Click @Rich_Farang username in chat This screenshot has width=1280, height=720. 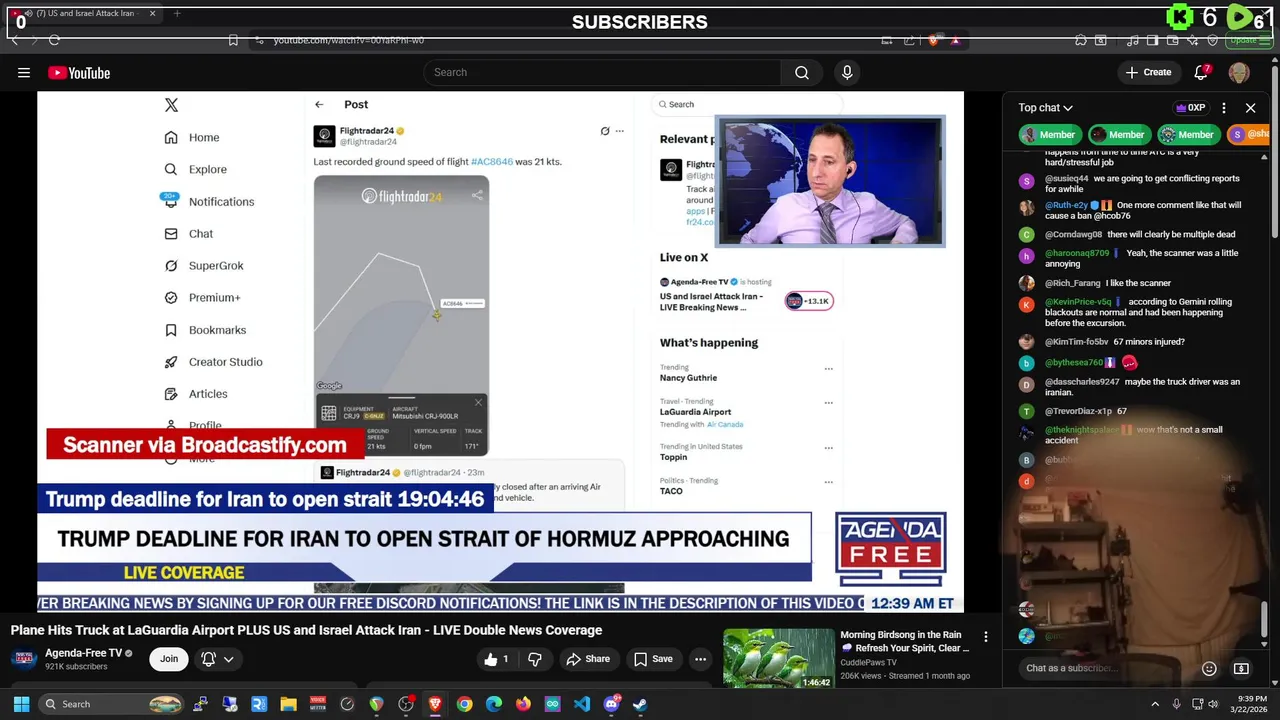(1073, 283)
